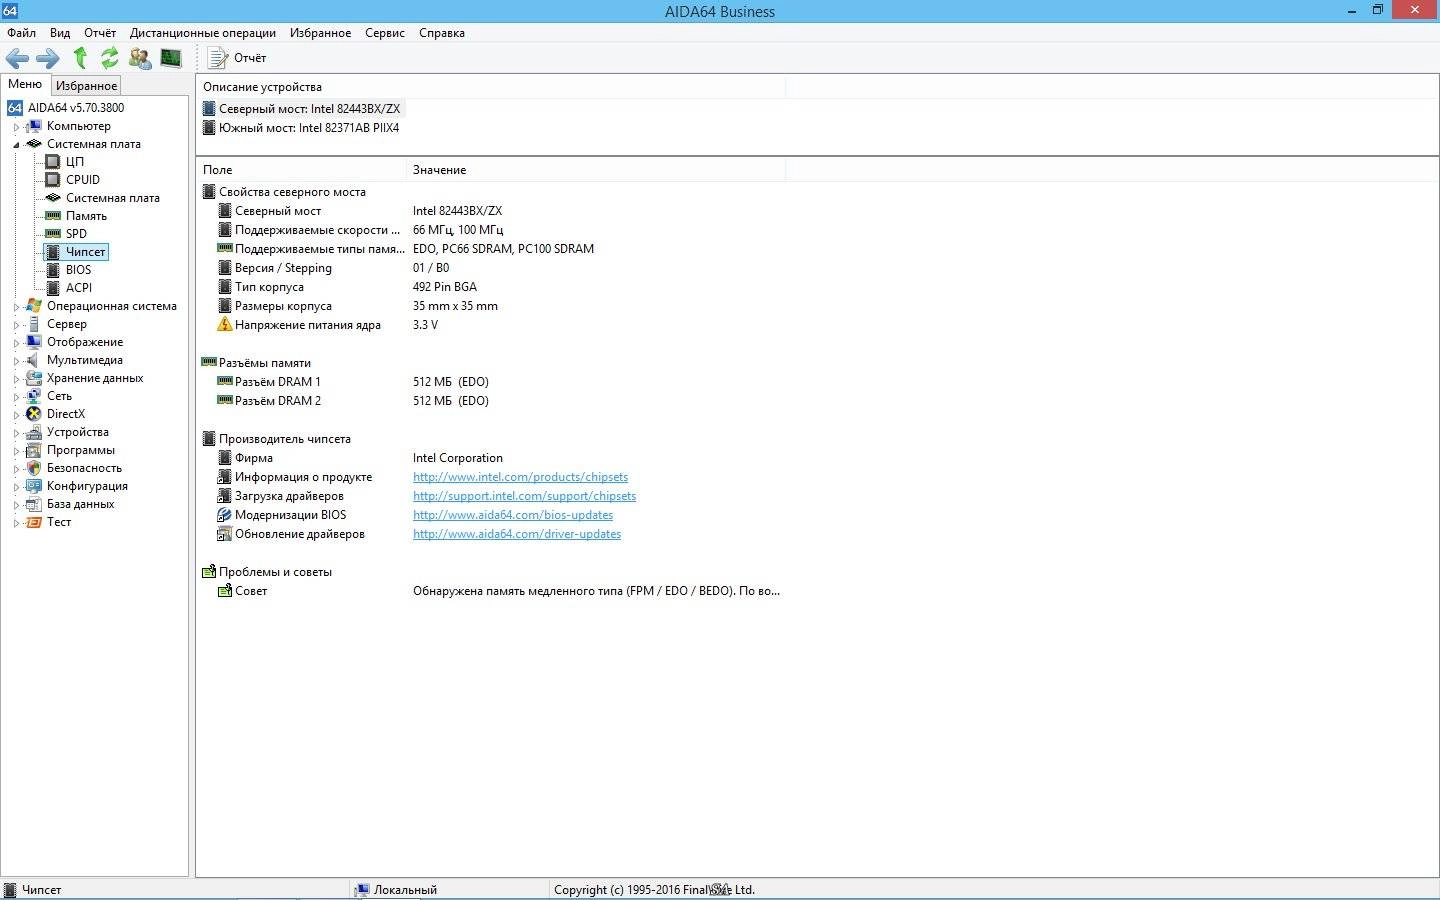Click the Описание устройства column header
1440x900 pixels.
tap(491, 87)
